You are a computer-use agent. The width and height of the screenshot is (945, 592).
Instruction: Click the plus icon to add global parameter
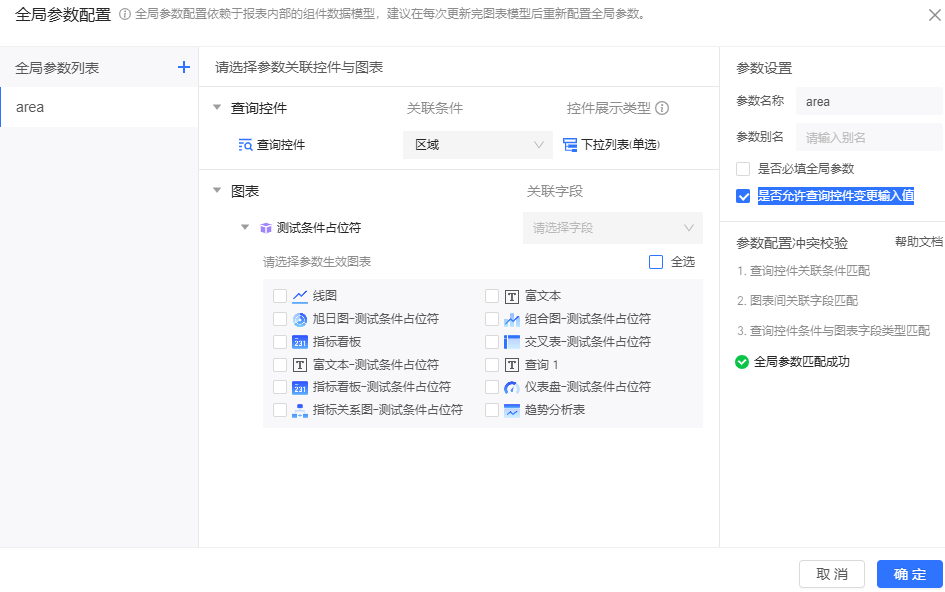183,67
